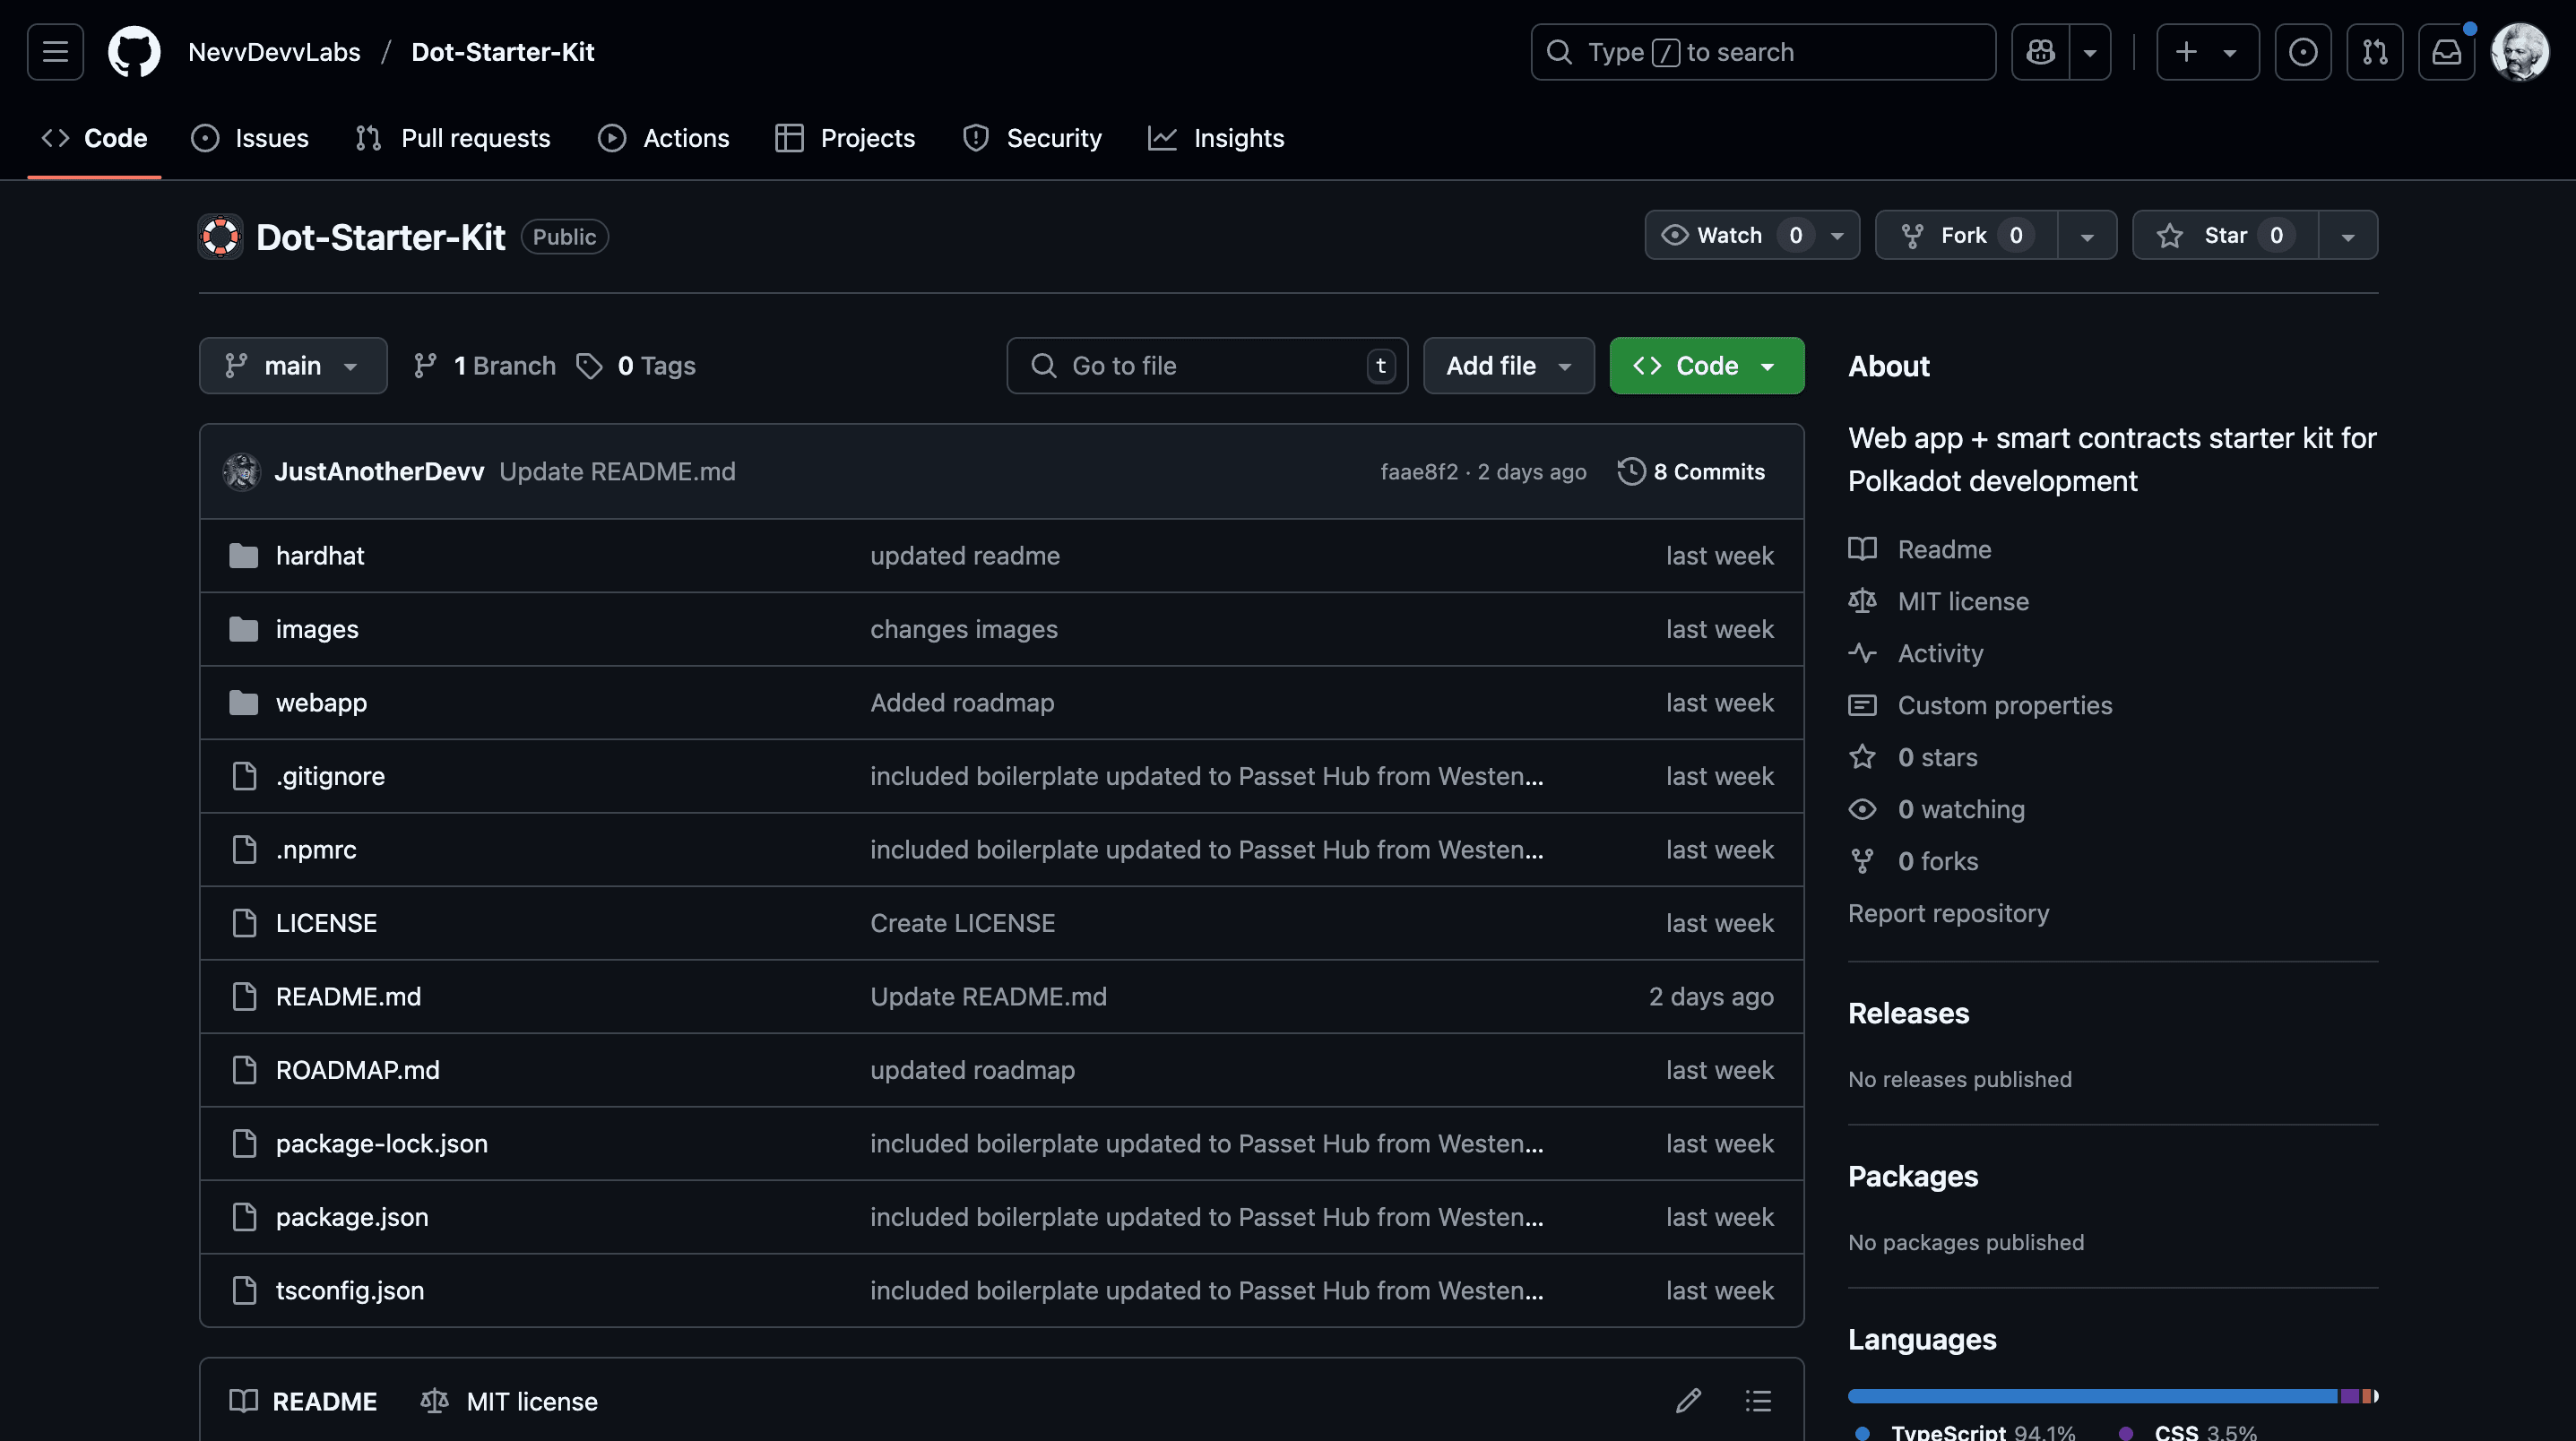2576x1441 pixels.
Task: Click the .gitignore file icon
Action: pyautogui.click(x=244, y=776)
